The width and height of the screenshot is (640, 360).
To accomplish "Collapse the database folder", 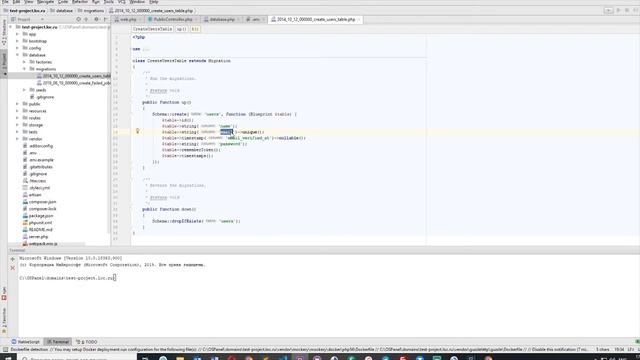I will 18,55.
